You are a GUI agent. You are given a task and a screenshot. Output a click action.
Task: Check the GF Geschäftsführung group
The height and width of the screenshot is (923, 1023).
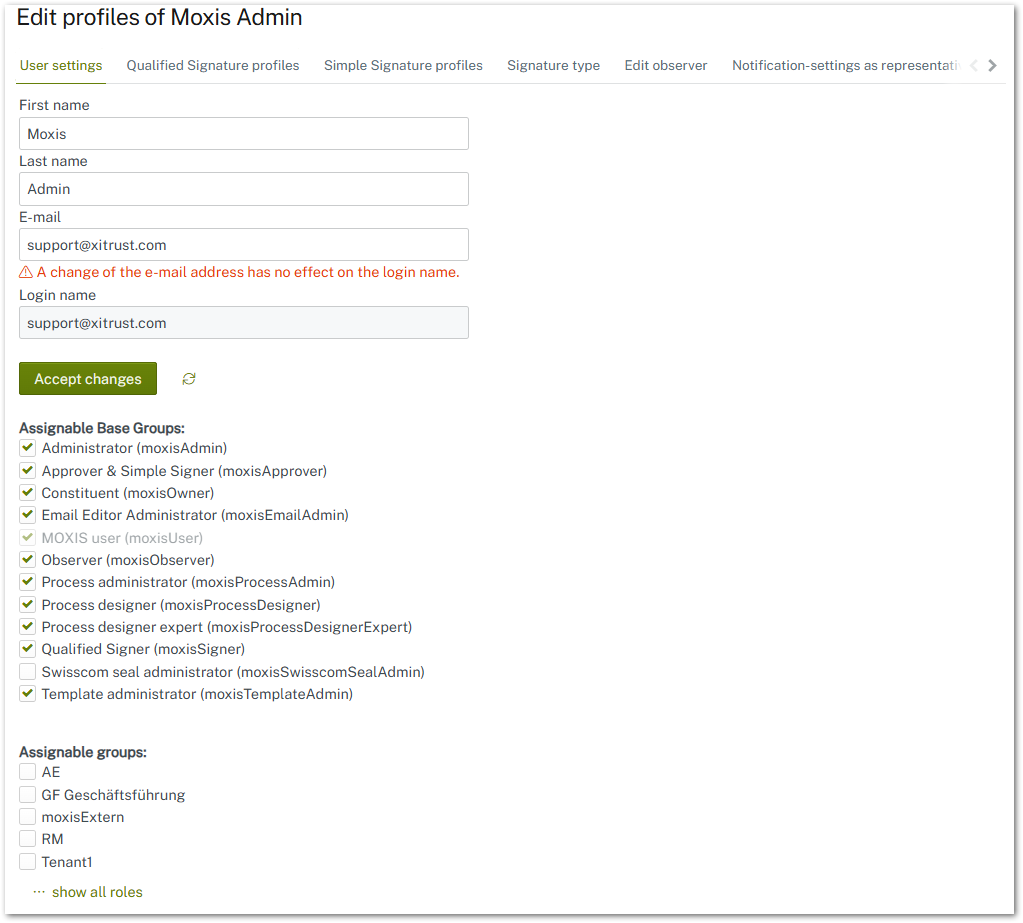tap(28, 795)
